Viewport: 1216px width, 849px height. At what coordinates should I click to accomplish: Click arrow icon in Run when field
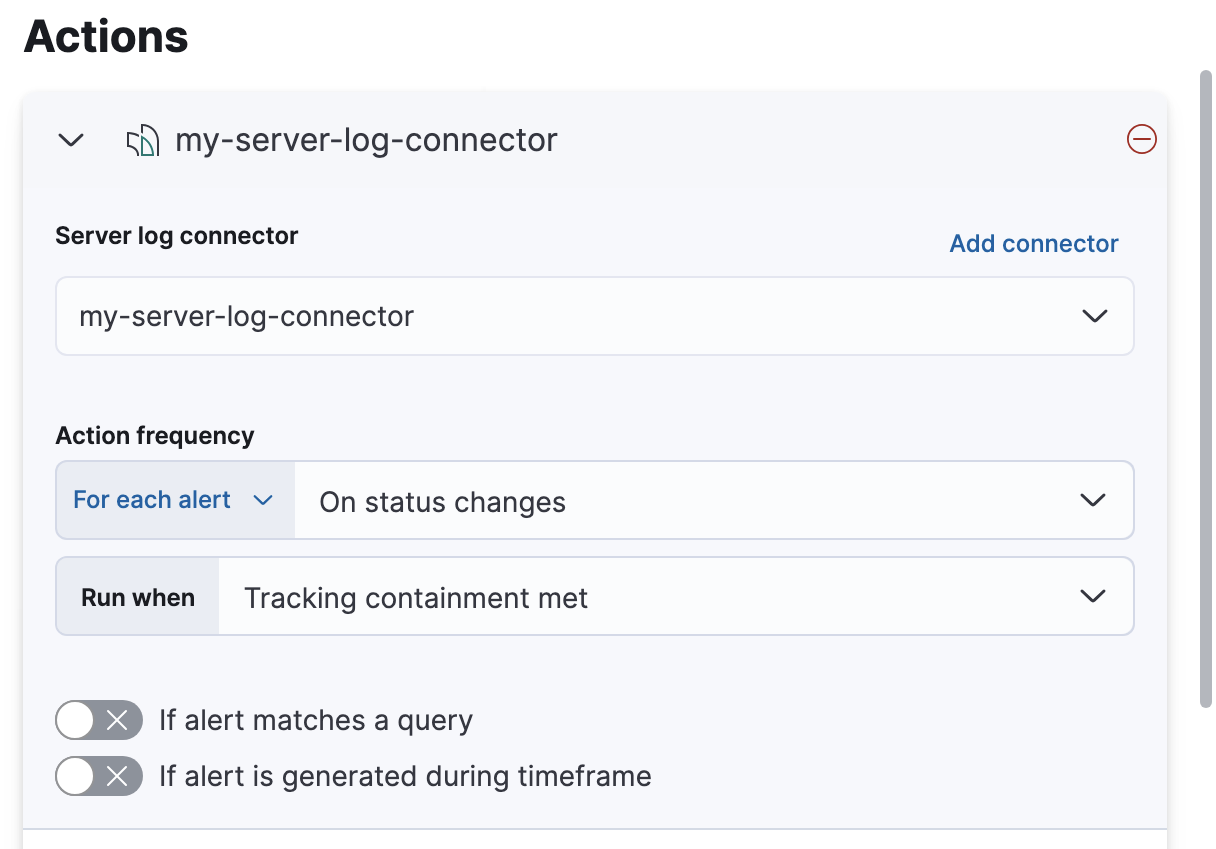(1093, 597)
